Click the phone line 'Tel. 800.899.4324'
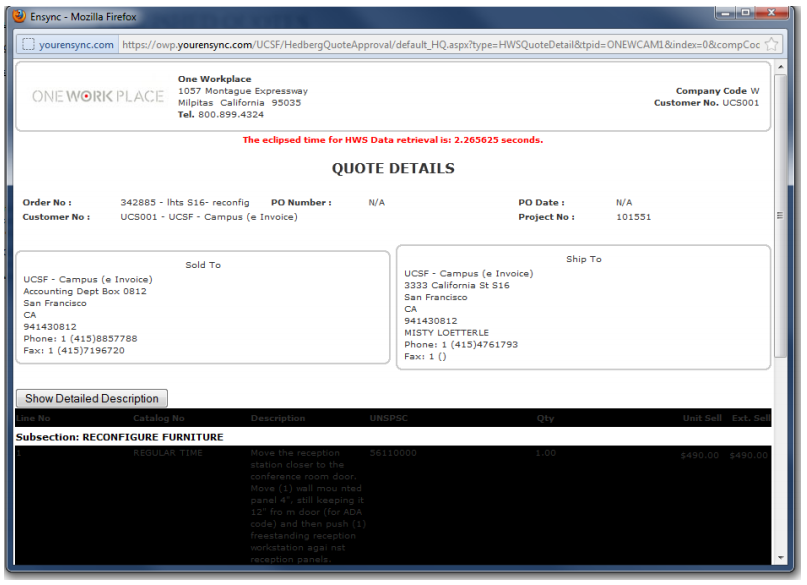The height and width of the screenshot is (585, 807). point(221,115)
